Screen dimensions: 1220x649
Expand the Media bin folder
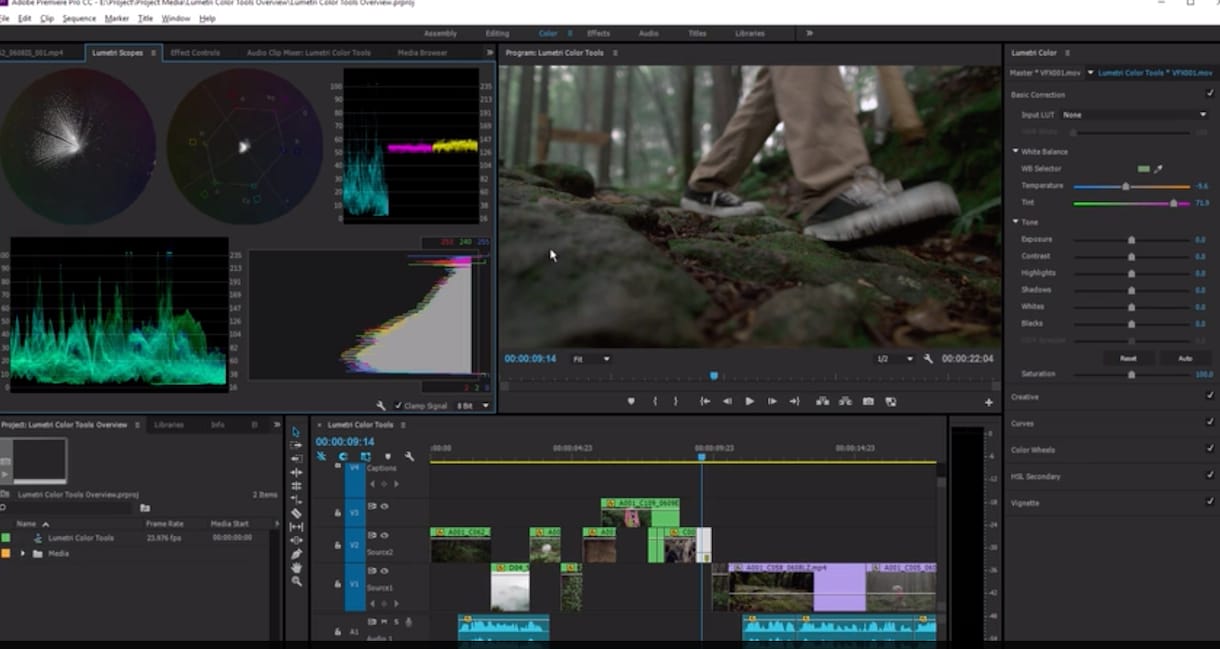click(x=23, y=553)
